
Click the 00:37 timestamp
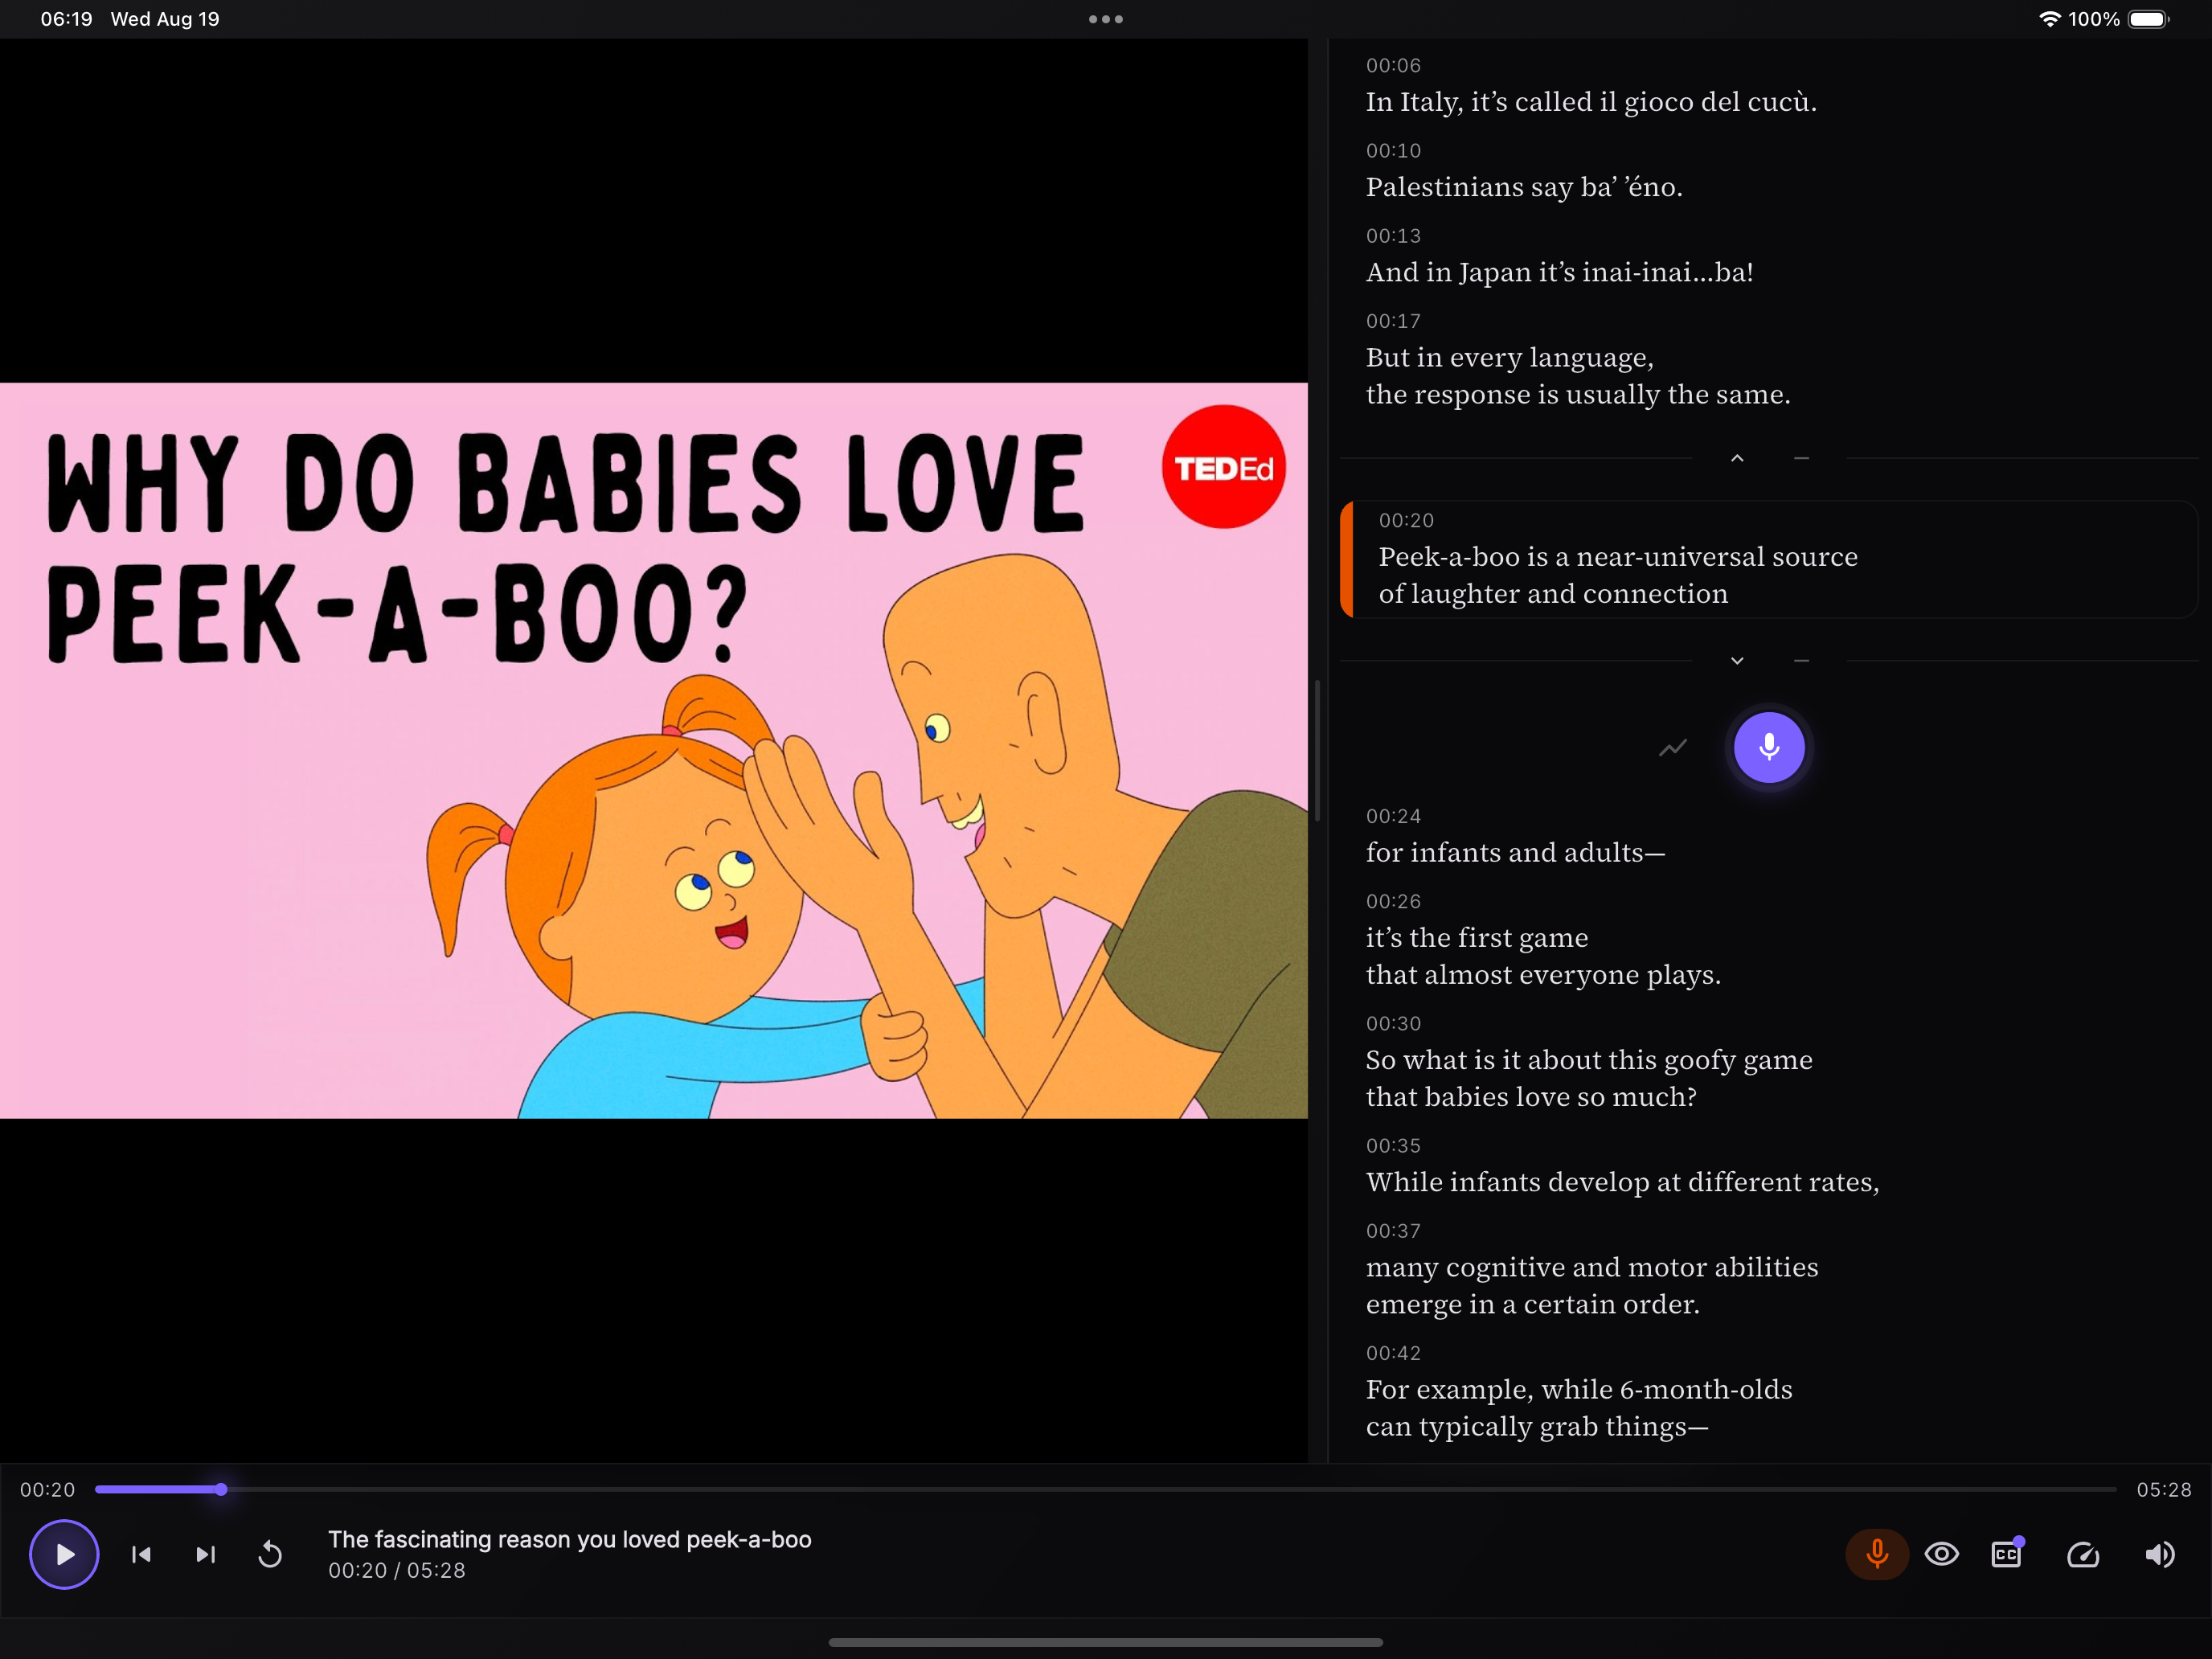click(x=1393, y=1231)
